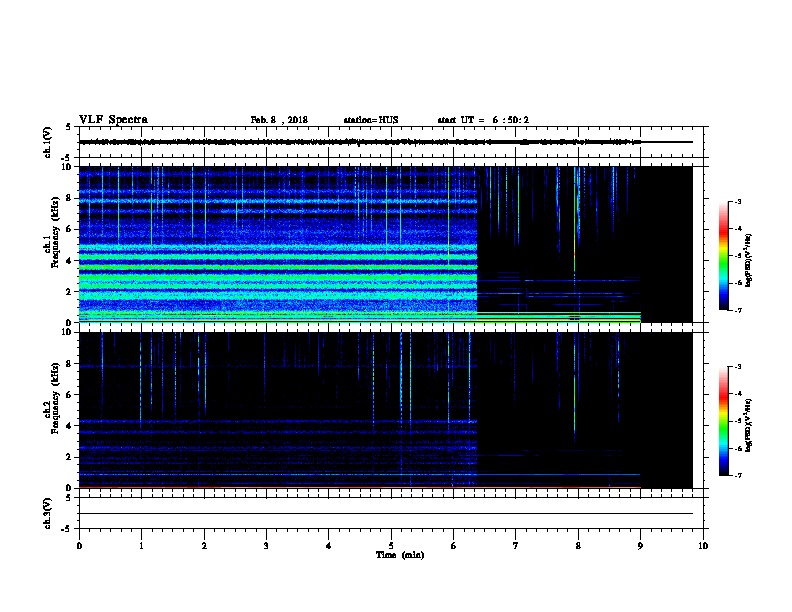
Task: Click the "start UT = 6 :50: 2" label
Action: [483, 120]
